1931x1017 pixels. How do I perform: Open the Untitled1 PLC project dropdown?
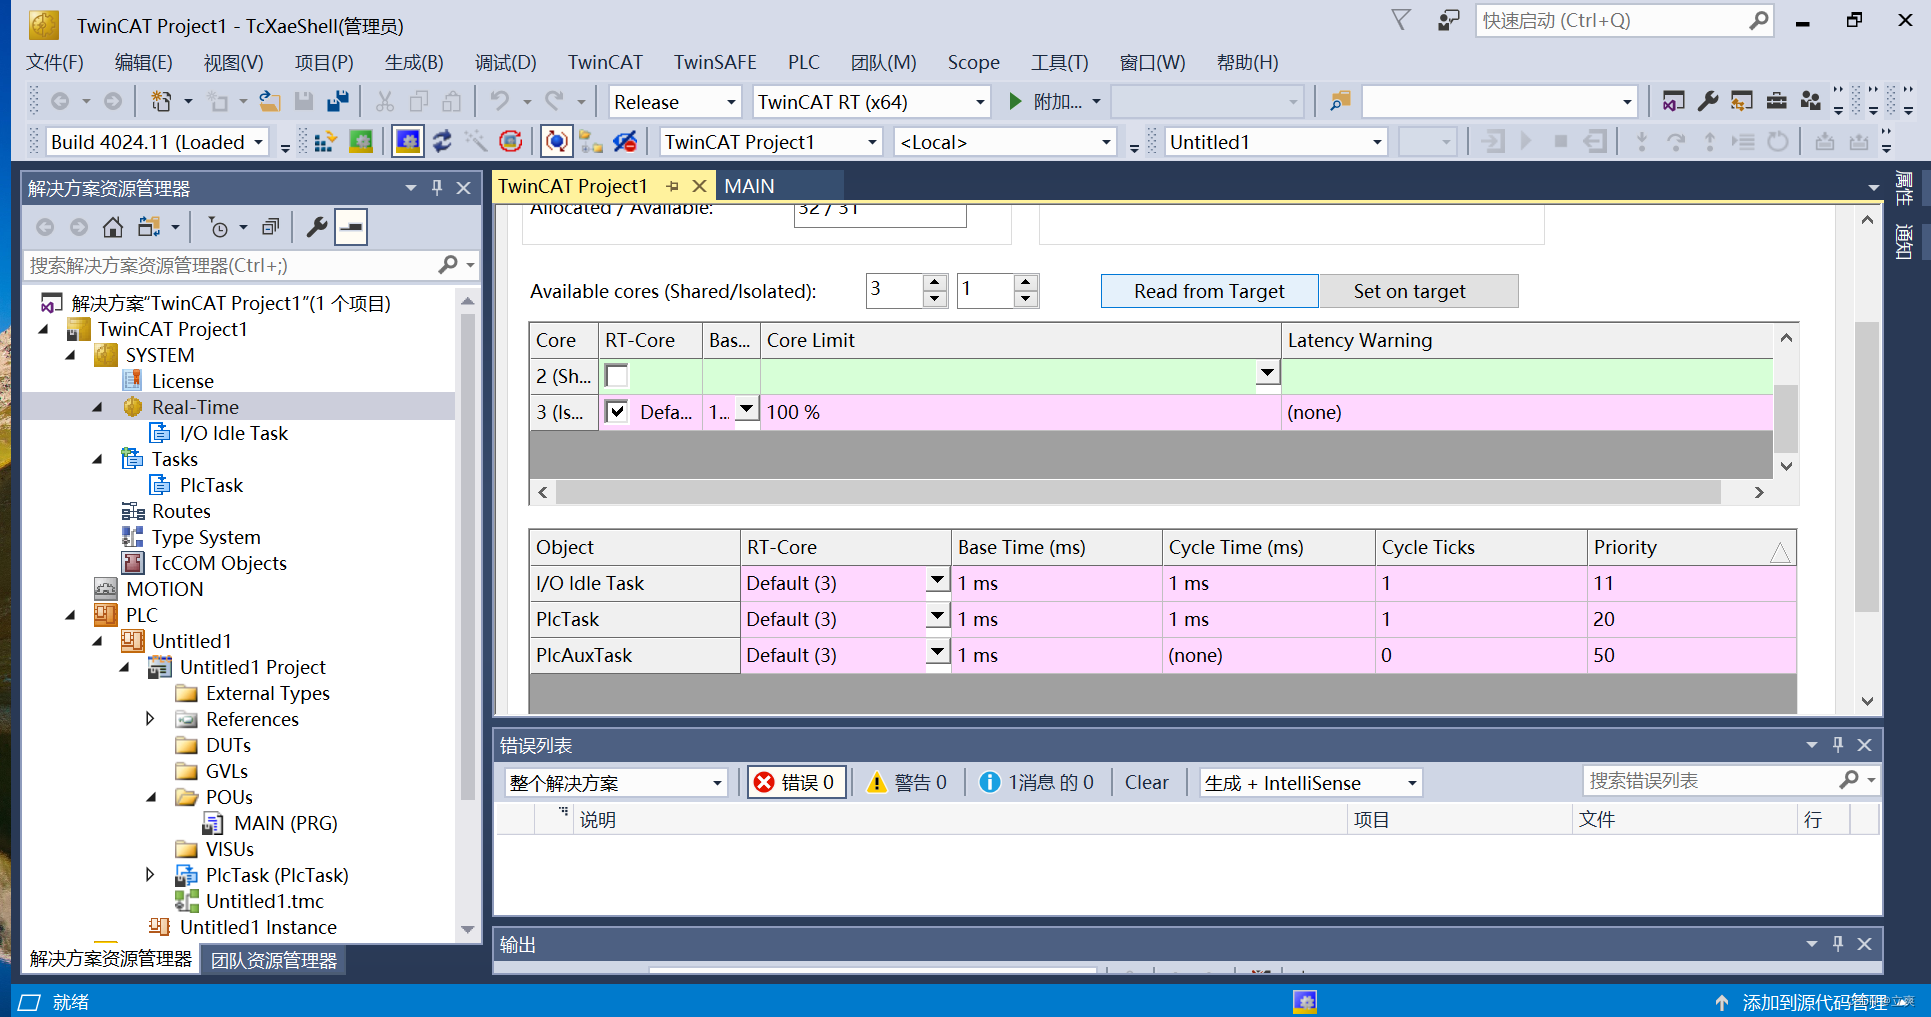pyautogui.click(x=1377, y=142)
